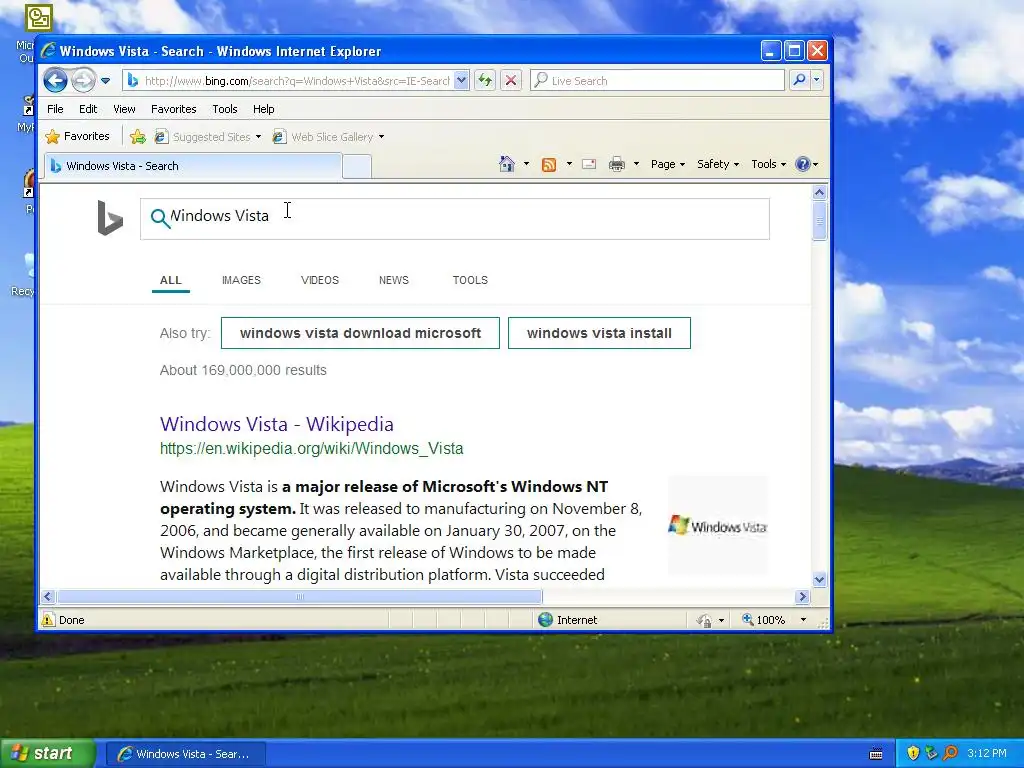Image resolution: width=1024 pixels, height=768 pixels.
Task: Open Suggested Sites dropdown
Action: (x=208, y=136)
